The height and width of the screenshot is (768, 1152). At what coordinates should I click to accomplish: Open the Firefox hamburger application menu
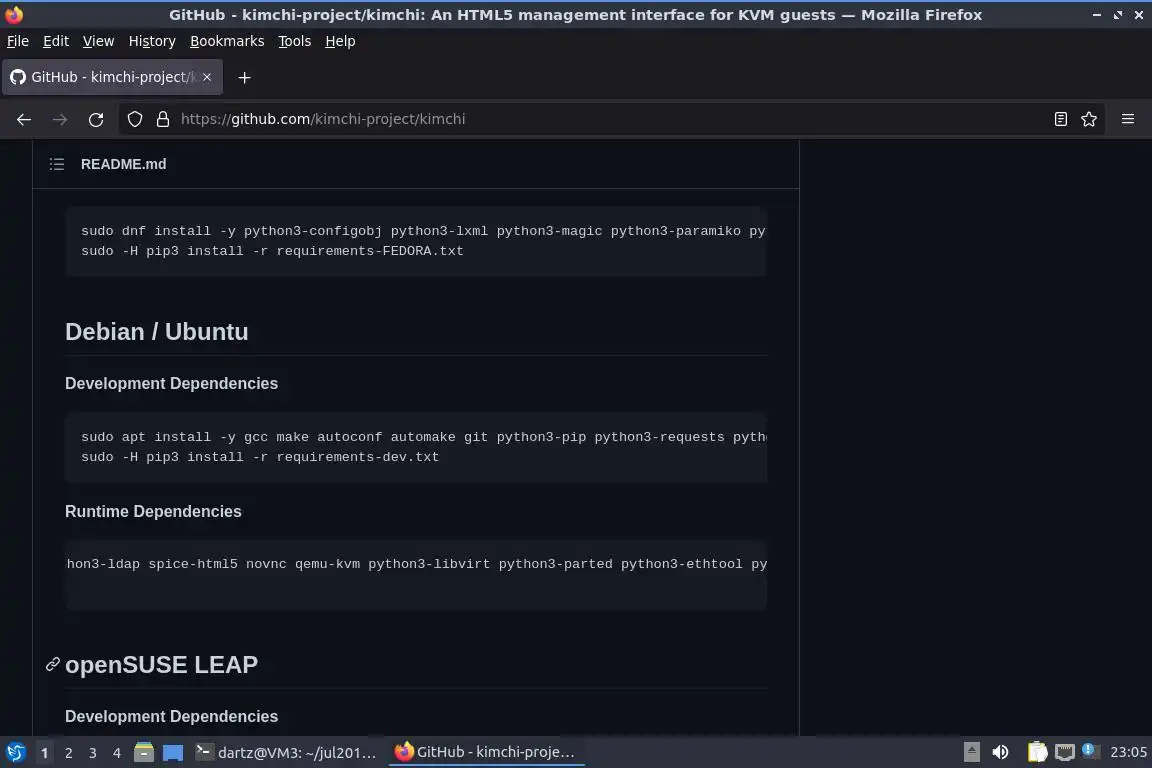tap(1128, 119)
